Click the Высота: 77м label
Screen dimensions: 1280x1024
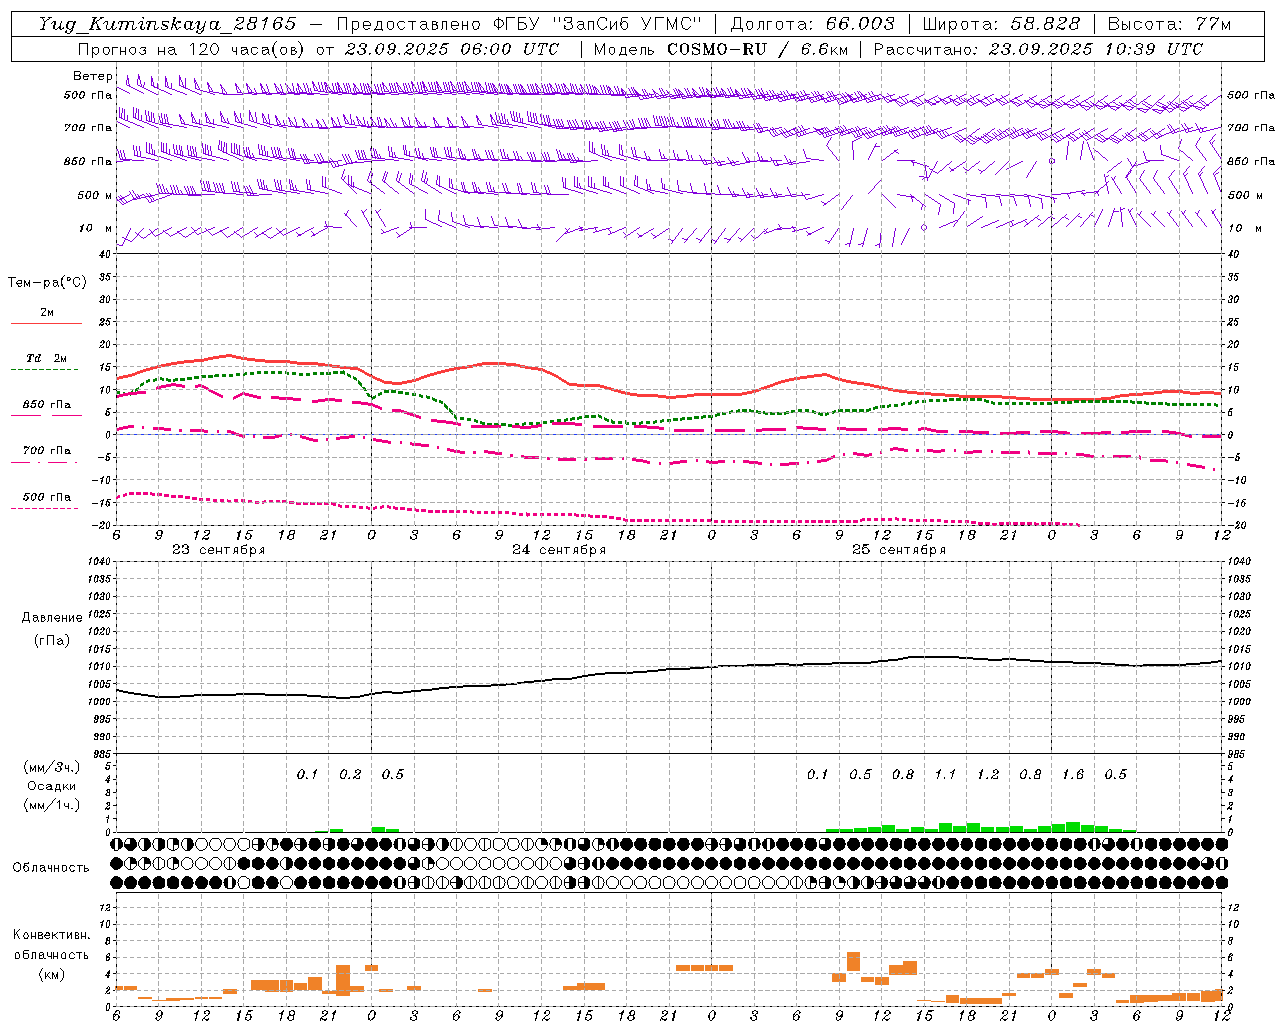(1170, 24)
